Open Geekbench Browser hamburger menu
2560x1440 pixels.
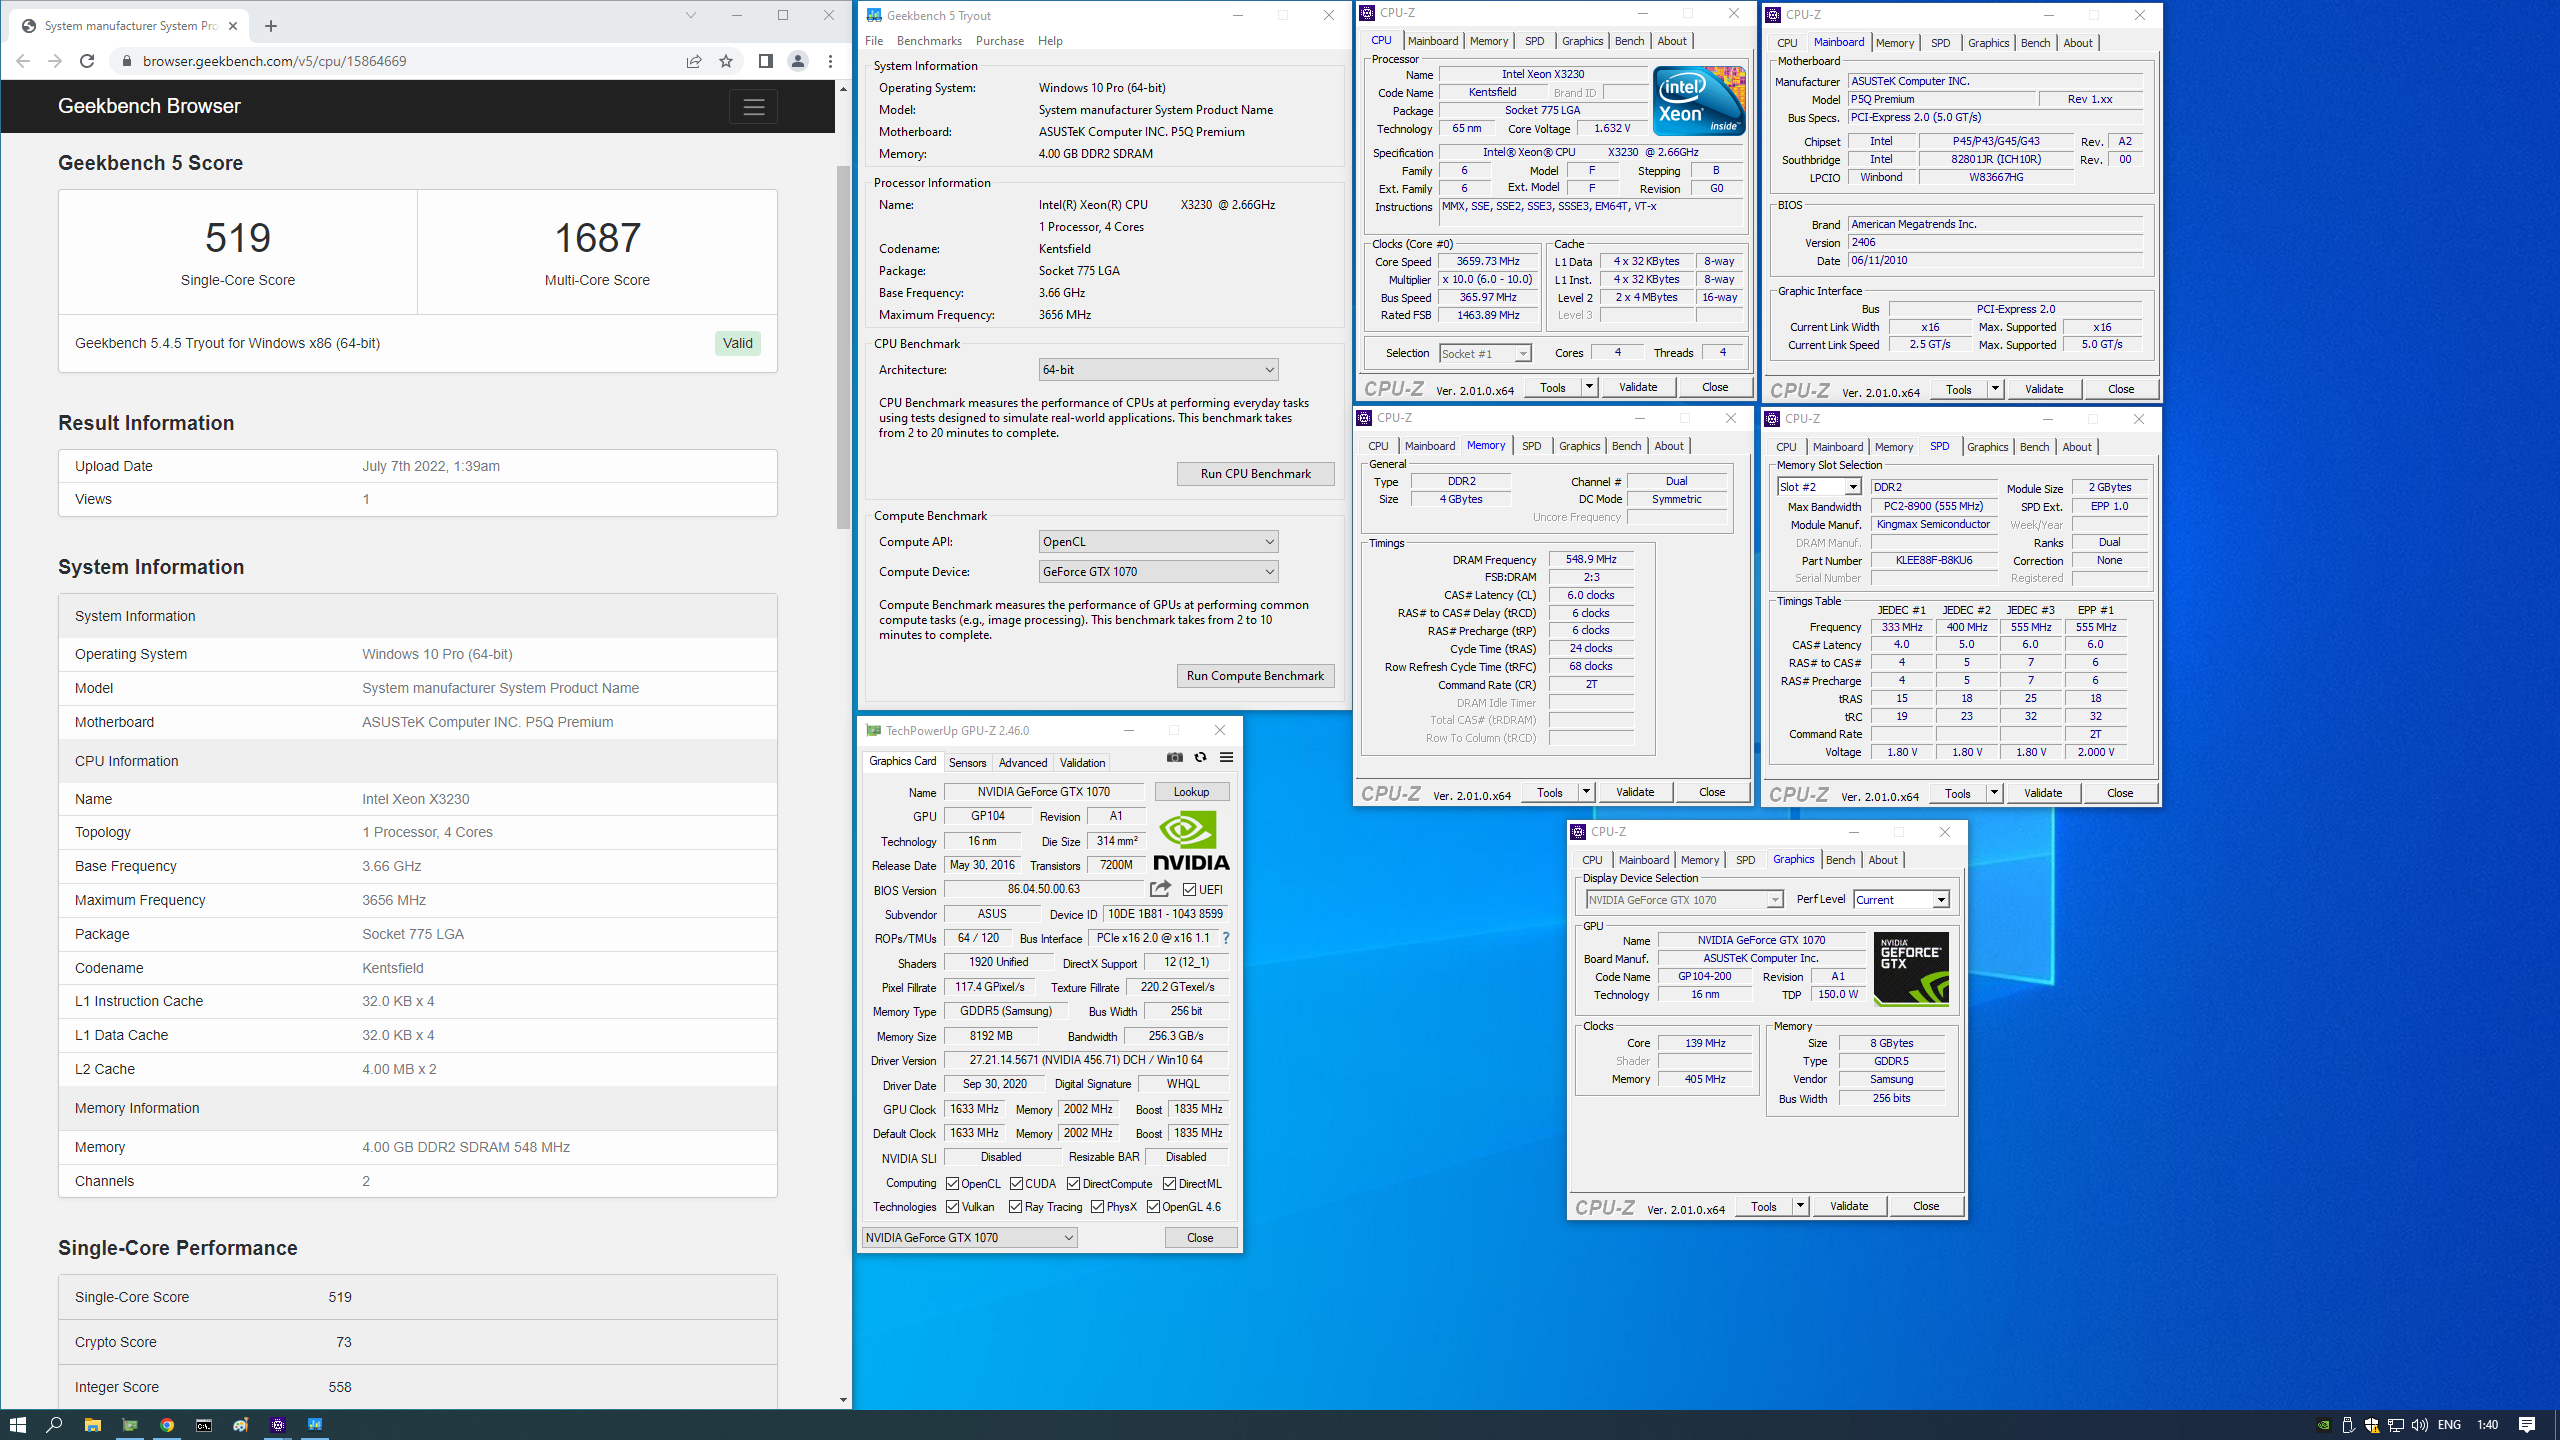753,106
